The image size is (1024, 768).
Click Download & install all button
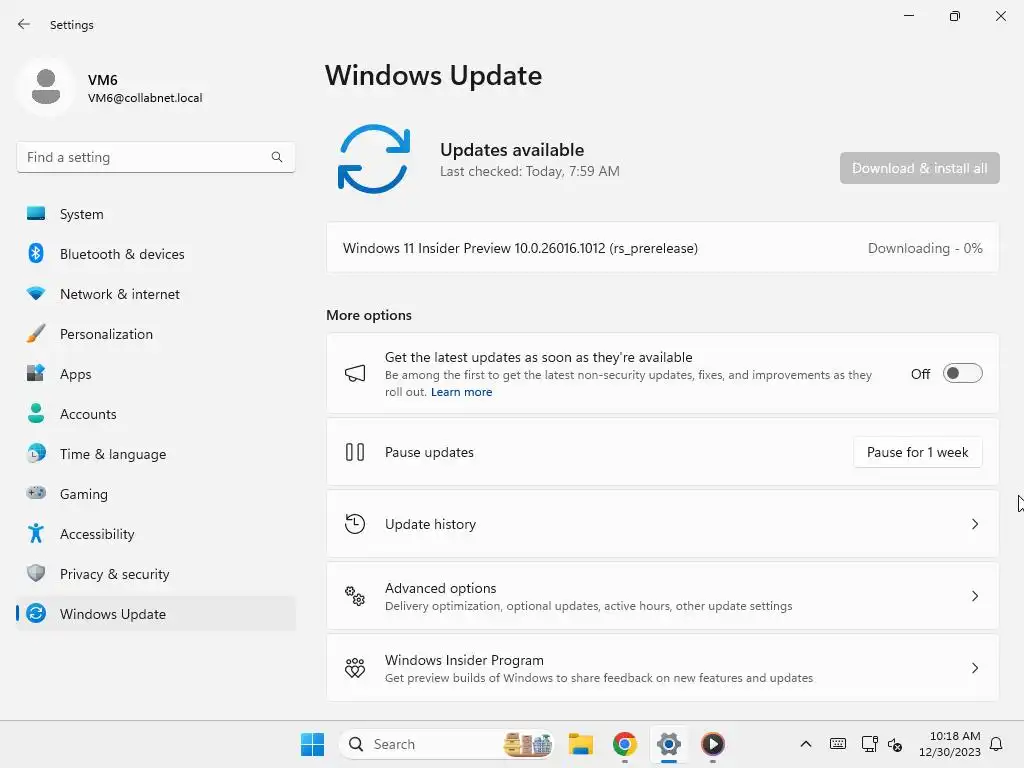coord(920,168)
